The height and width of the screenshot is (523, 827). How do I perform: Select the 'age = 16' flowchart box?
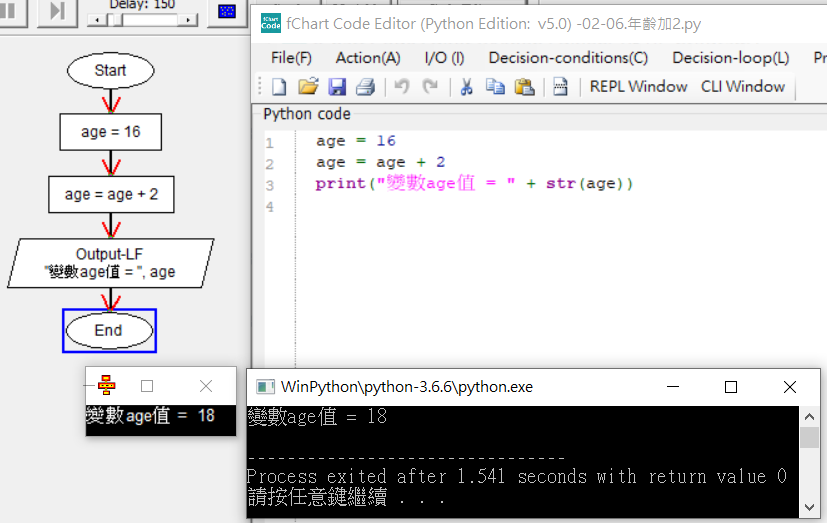pyautogui.click(x=110, y=132)
